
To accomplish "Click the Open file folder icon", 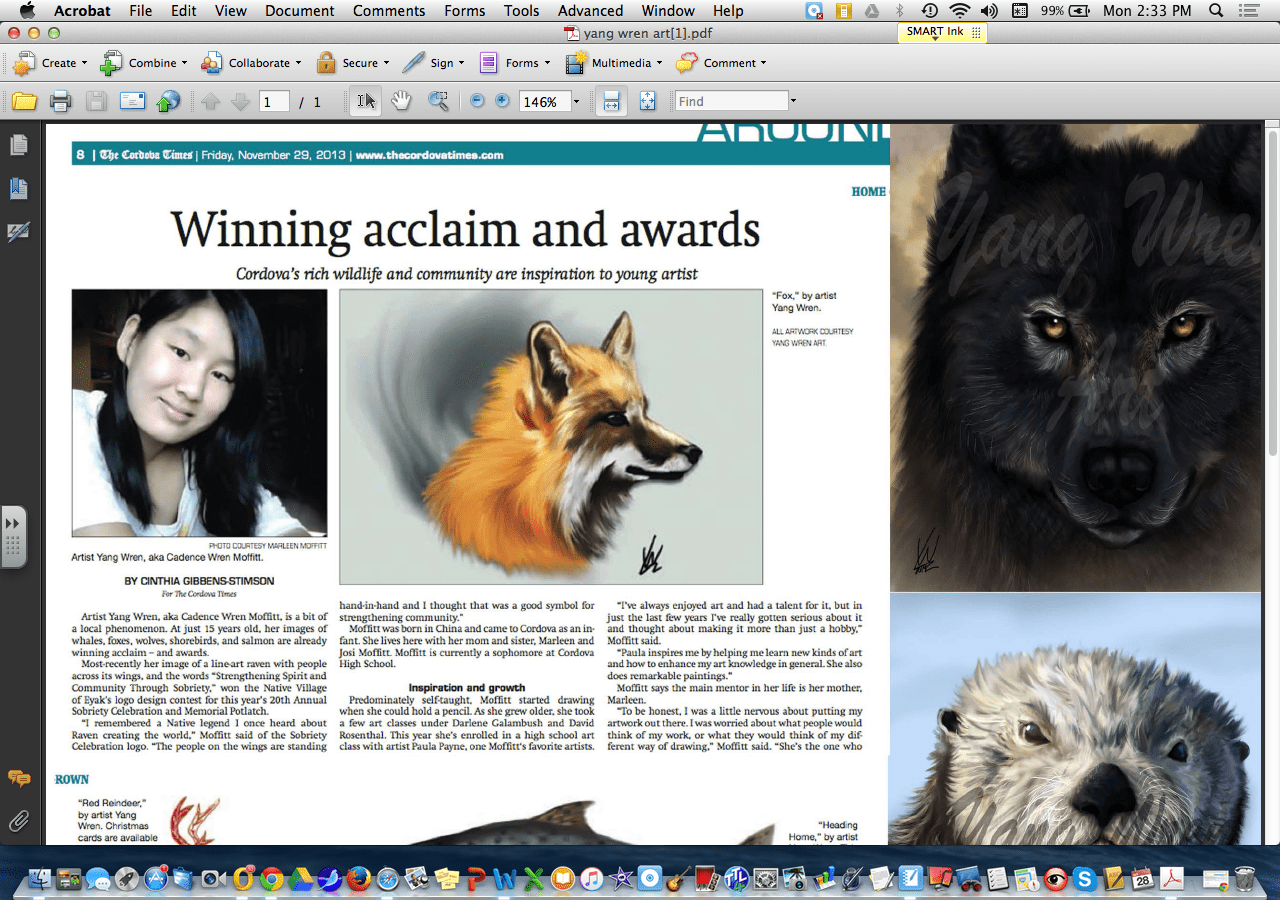I will 24,101.
